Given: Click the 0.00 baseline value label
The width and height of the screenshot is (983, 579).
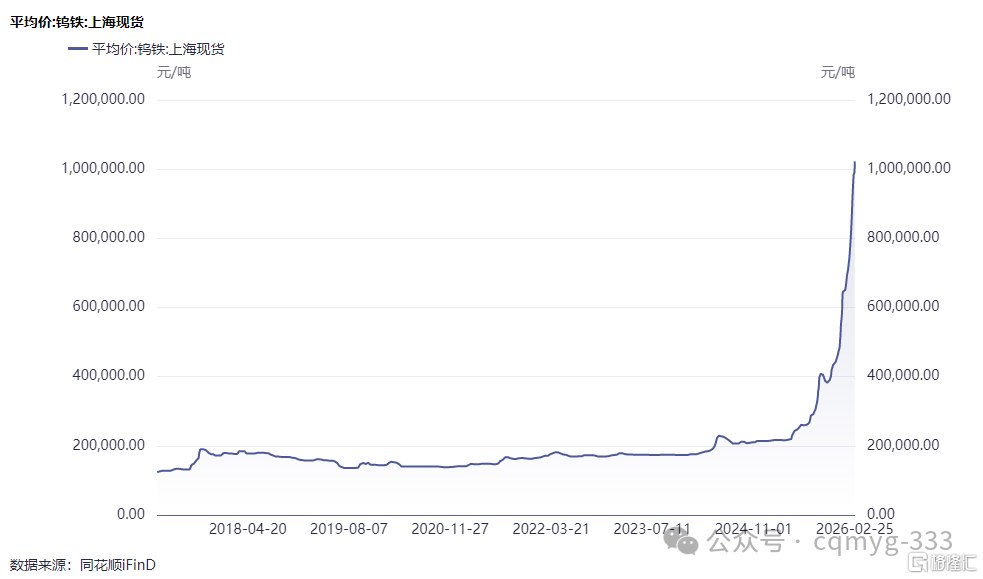Looking at the screenshot, I should [131, 513].
